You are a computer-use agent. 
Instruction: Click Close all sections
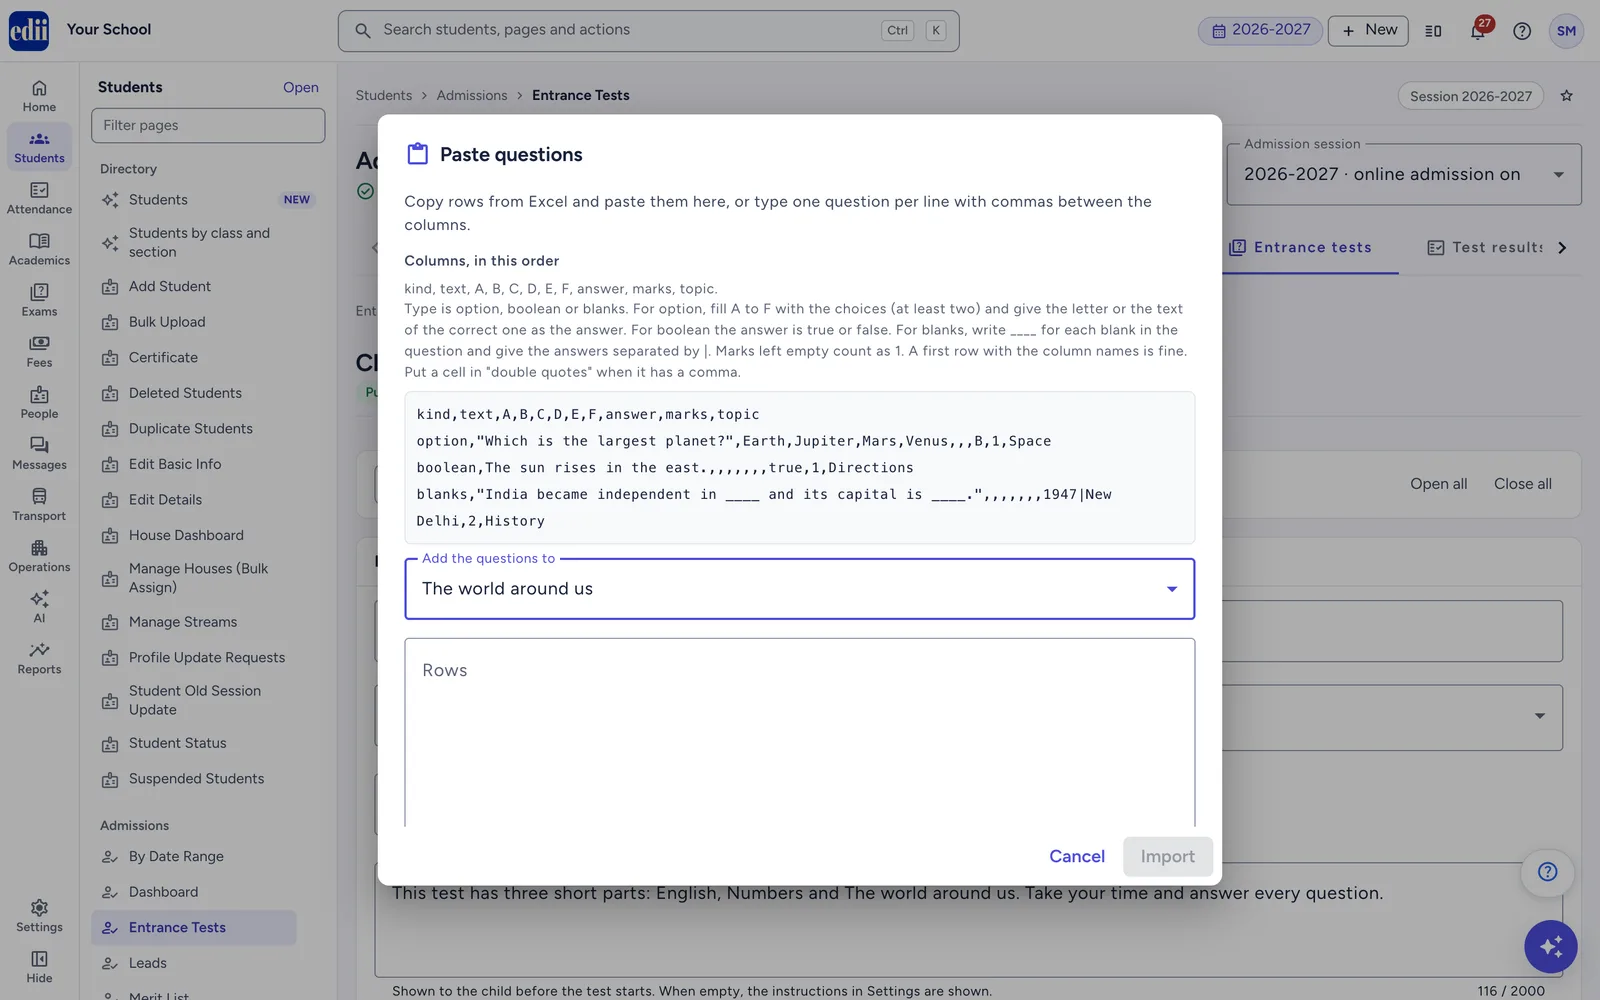(x=1523, y=484)
